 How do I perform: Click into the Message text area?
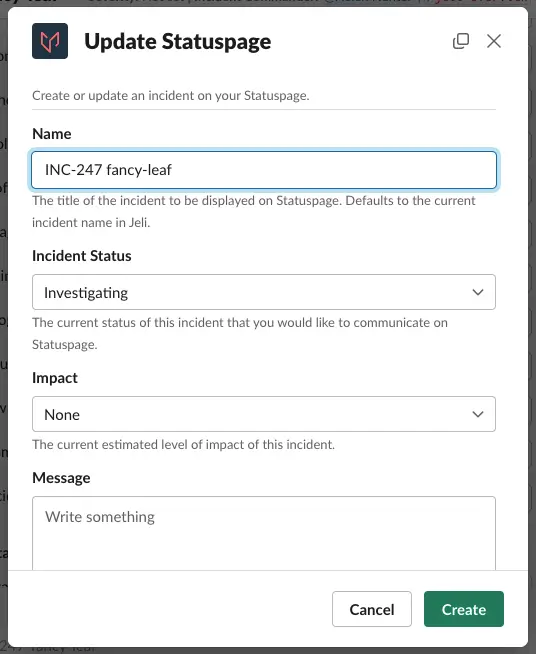[264, 533]
